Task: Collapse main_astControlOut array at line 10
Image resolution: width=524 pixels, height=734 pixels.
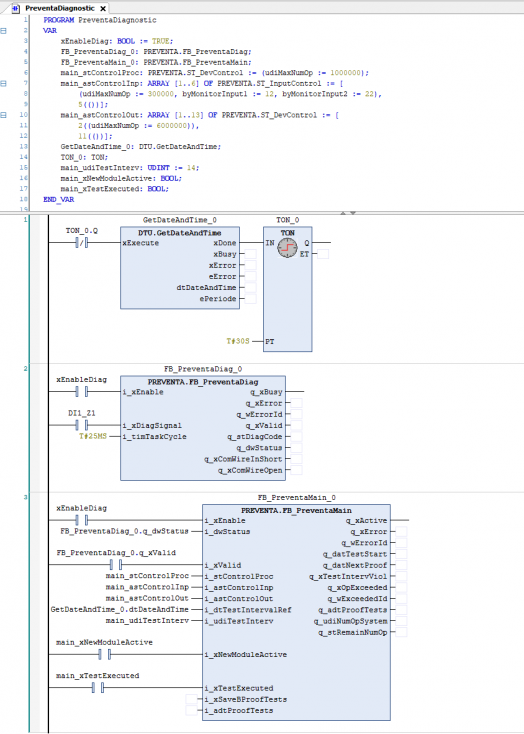Action: click(4, 115)
